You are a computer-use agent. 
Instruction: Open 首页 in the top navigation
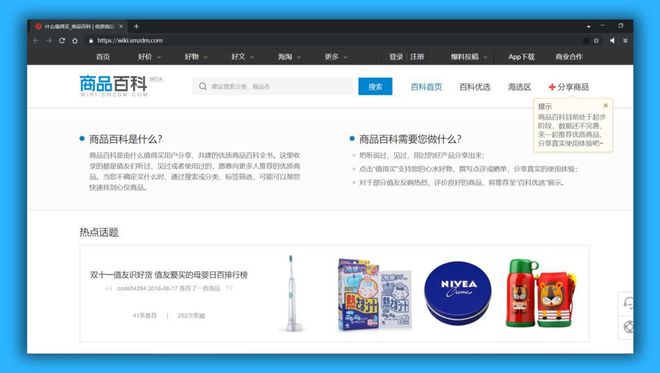103,56
